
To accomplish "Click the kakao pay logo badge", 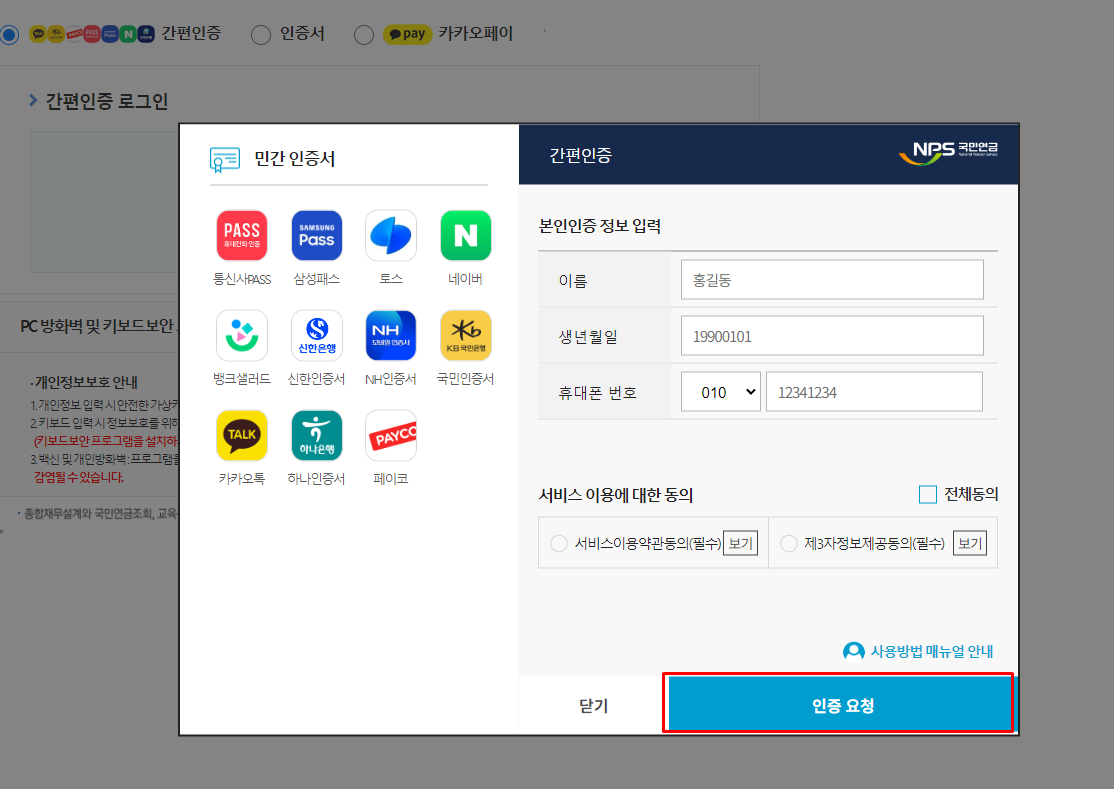I will click(407, 34).
